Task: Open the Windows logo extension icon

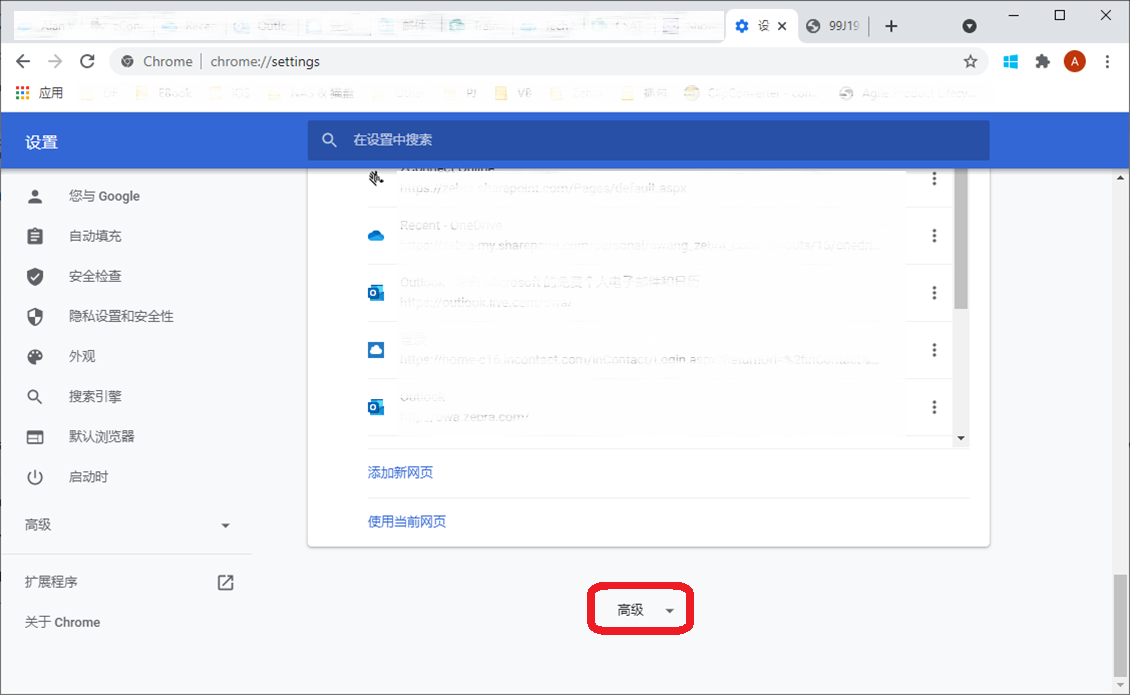Action: (1010, 61)
